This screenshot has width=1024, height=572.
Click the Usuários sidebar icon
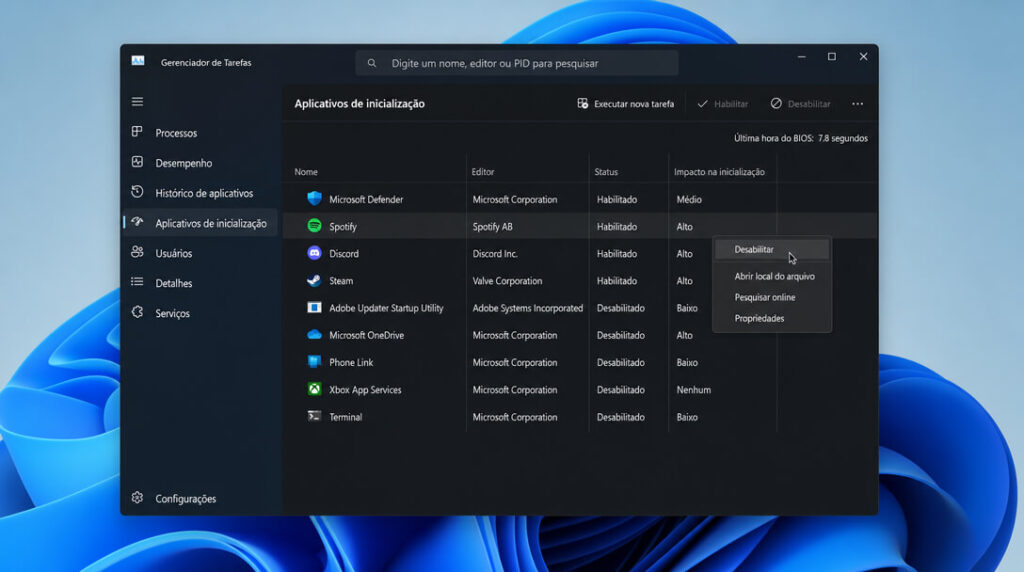coord(137,252)
